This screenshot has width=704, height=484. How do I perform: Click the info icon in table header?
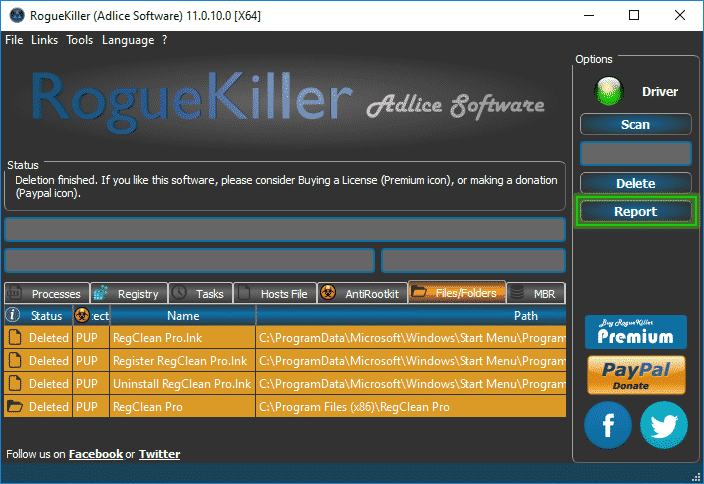[14, 316]
